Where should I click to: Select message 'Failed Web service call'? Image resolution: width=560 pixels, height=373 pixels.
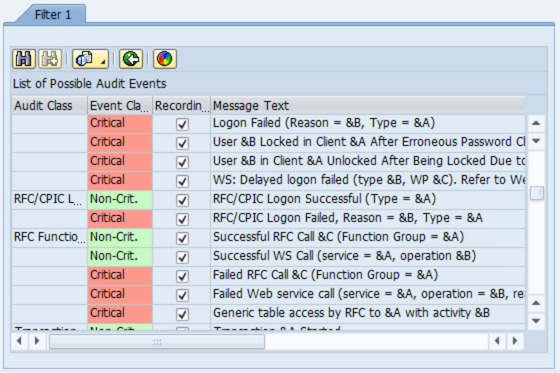click(369, 294)
